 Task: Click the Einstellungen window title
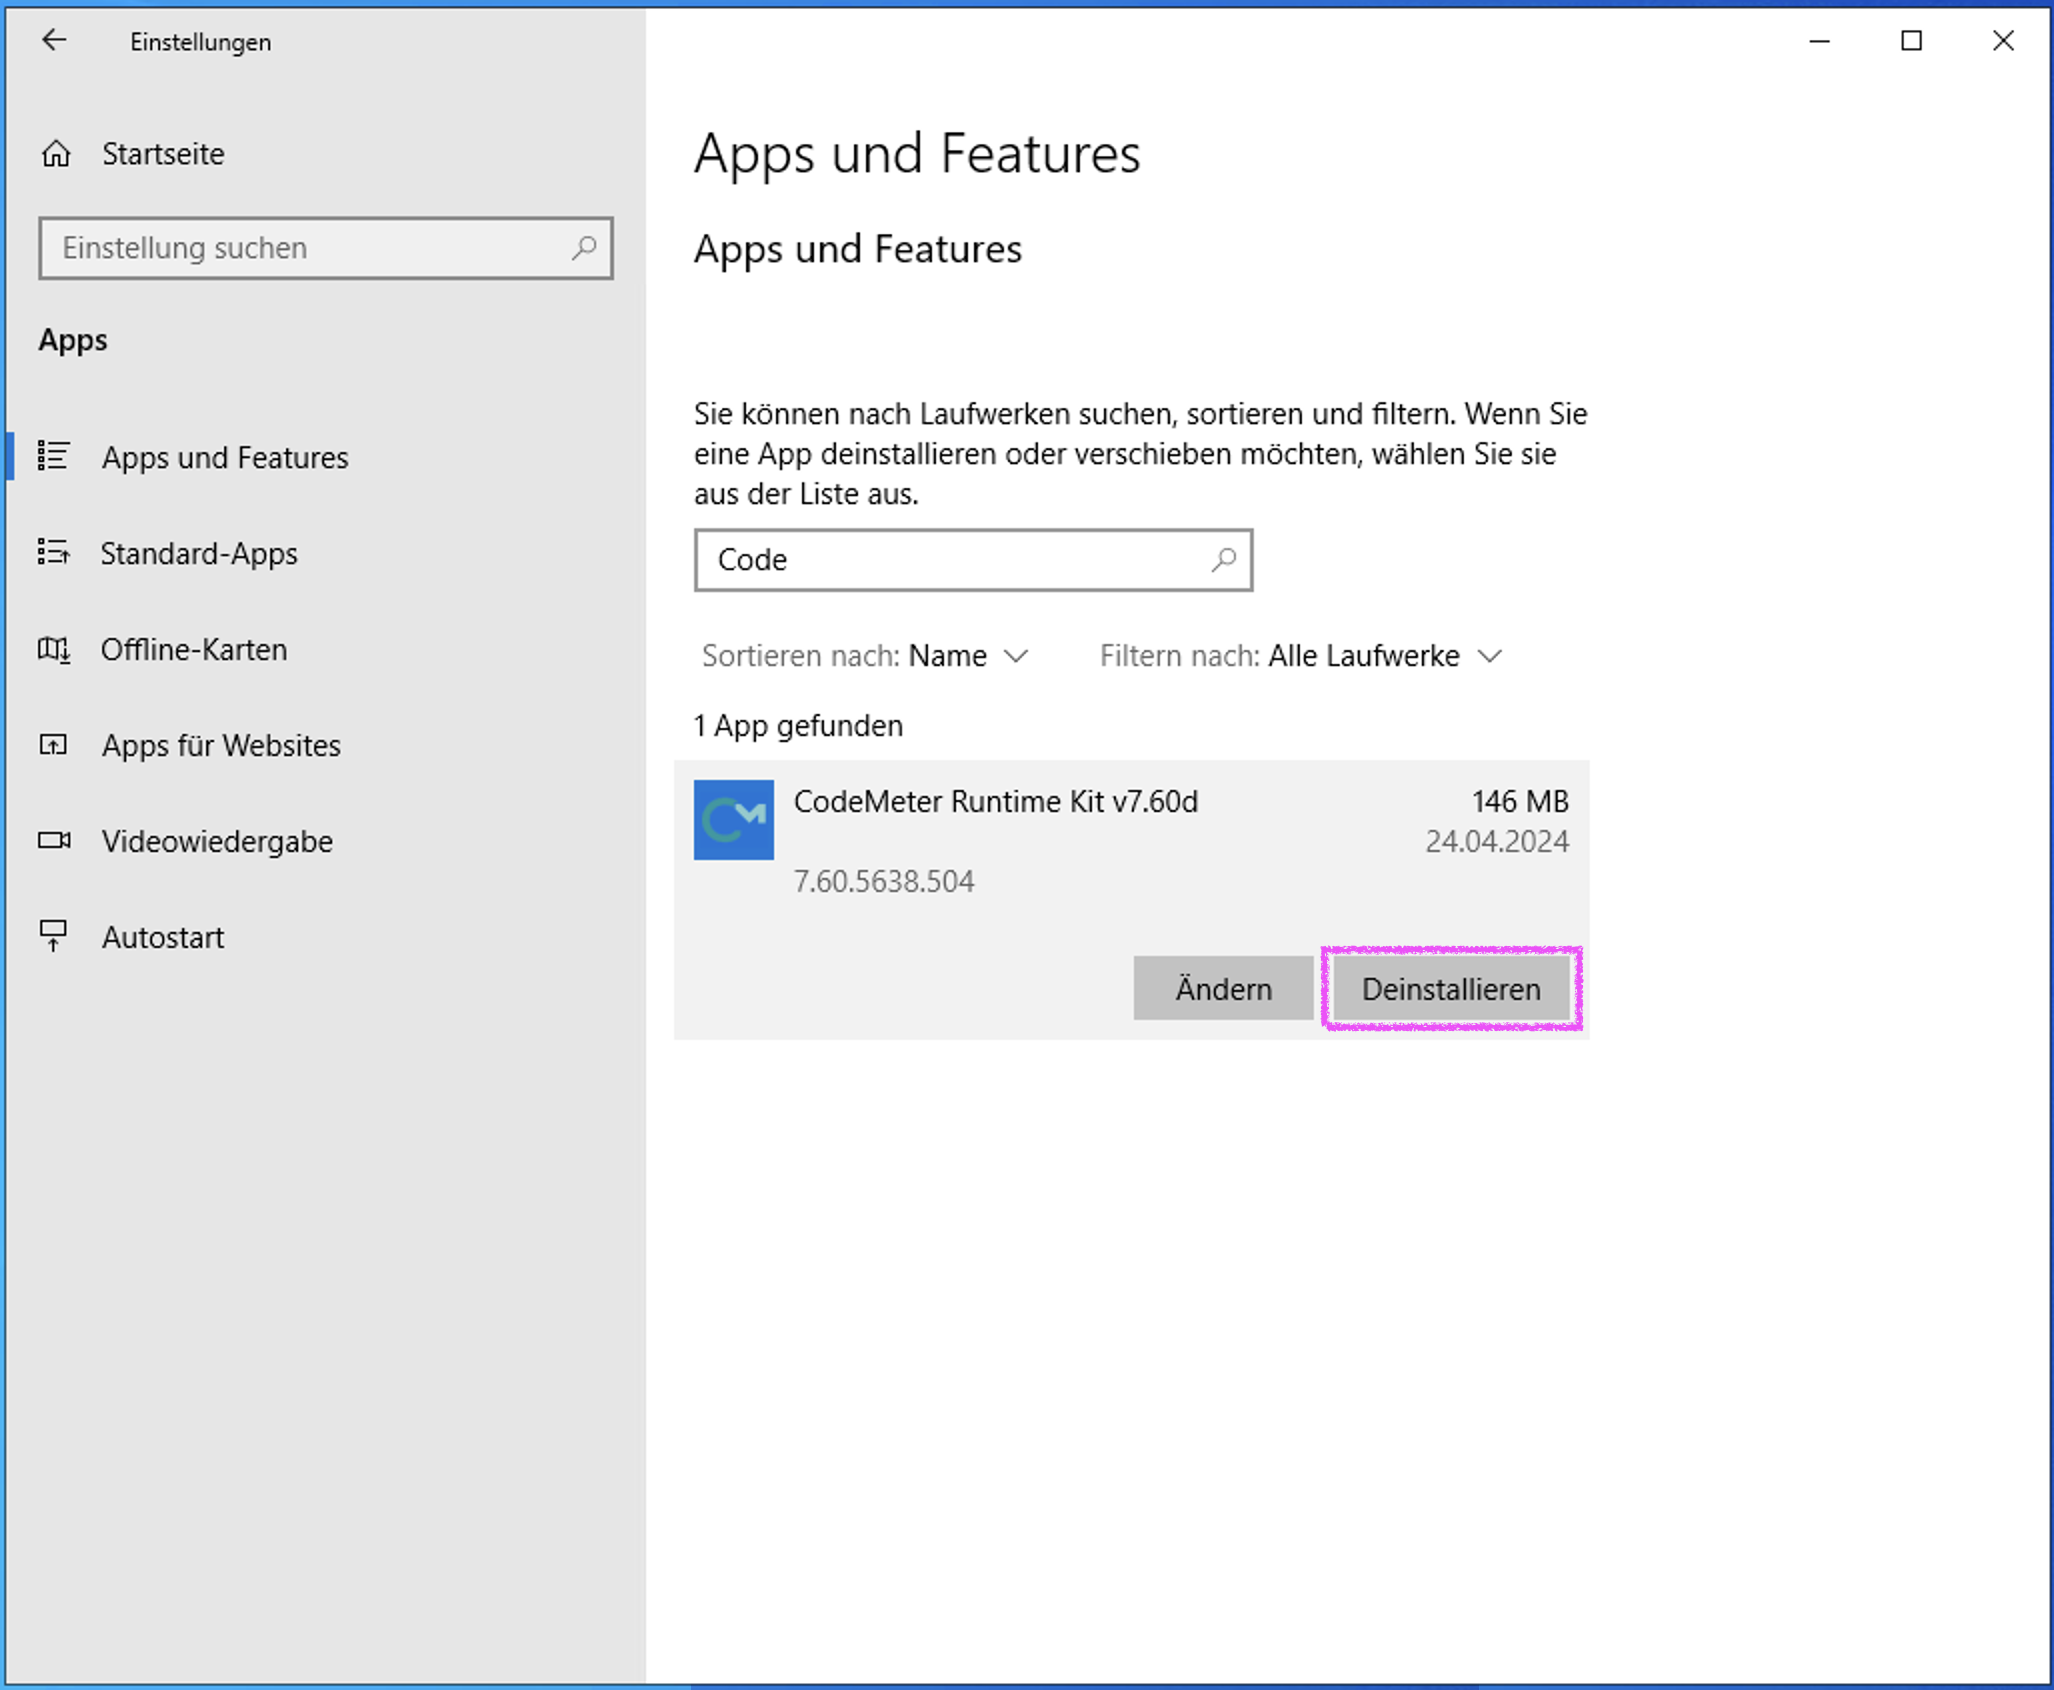coord(200,42)
